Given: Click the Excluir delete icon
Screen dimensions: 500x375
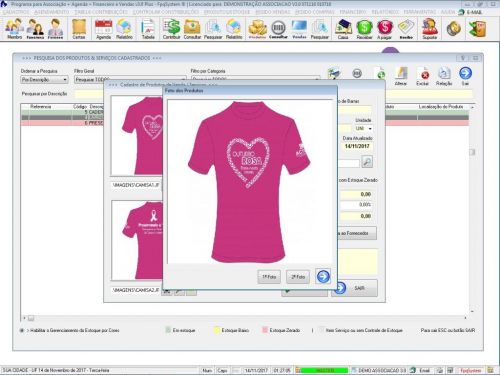Looking at the screenshot, I should tap(422, 76).
